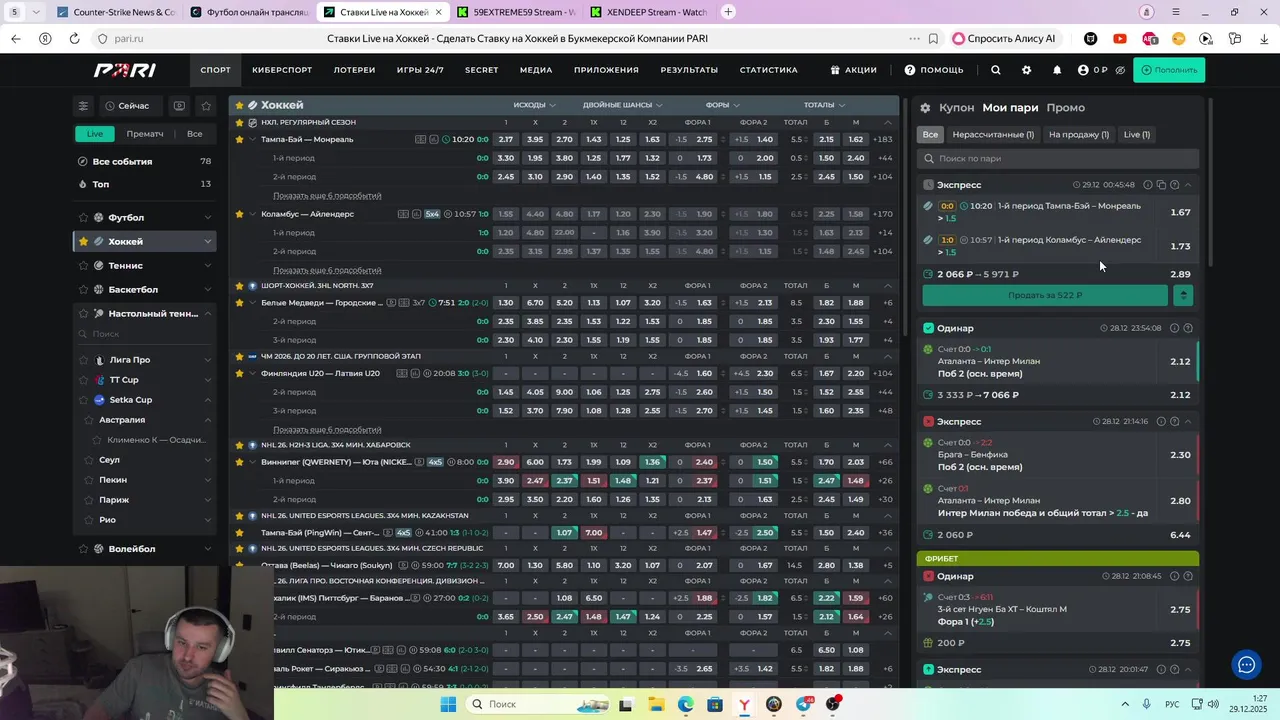Open match tracker icon for Тампа-Бэй — Монреаль
1280x720 pixels.
pyautogui.click(x=421, y=139)
